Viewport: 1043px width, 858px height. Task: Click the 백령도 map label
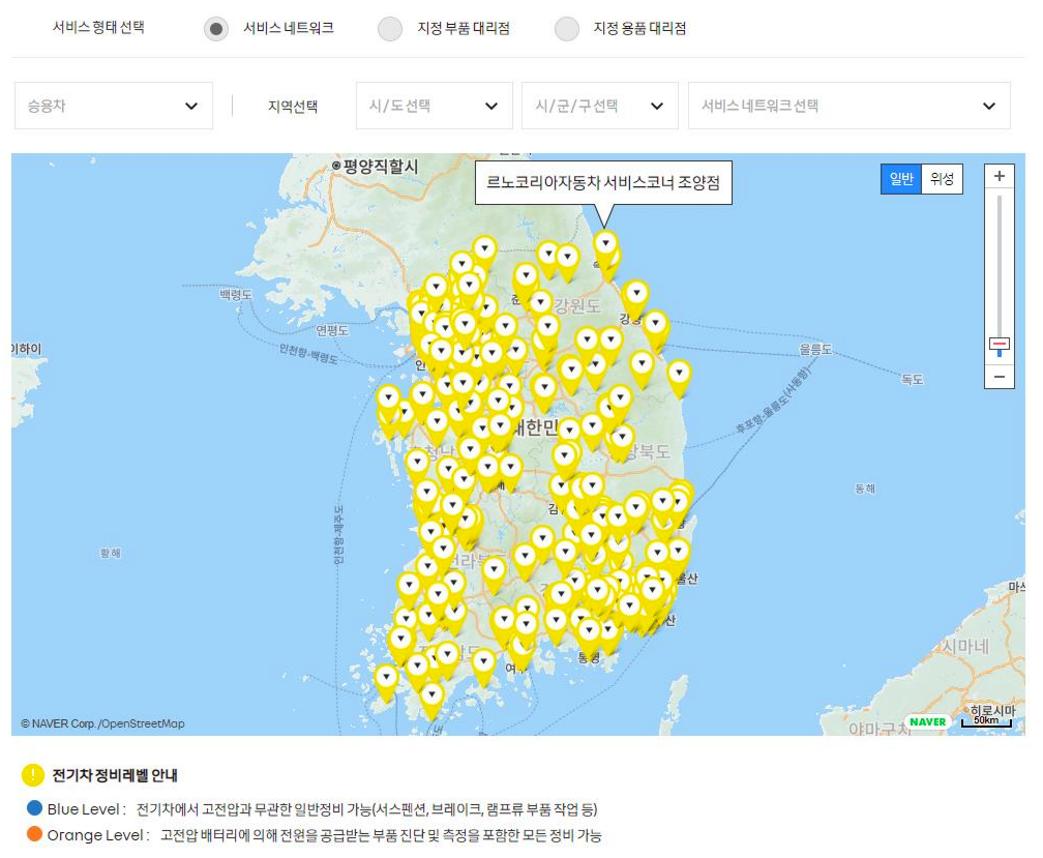pyautogui.click(x=236, y=294)
